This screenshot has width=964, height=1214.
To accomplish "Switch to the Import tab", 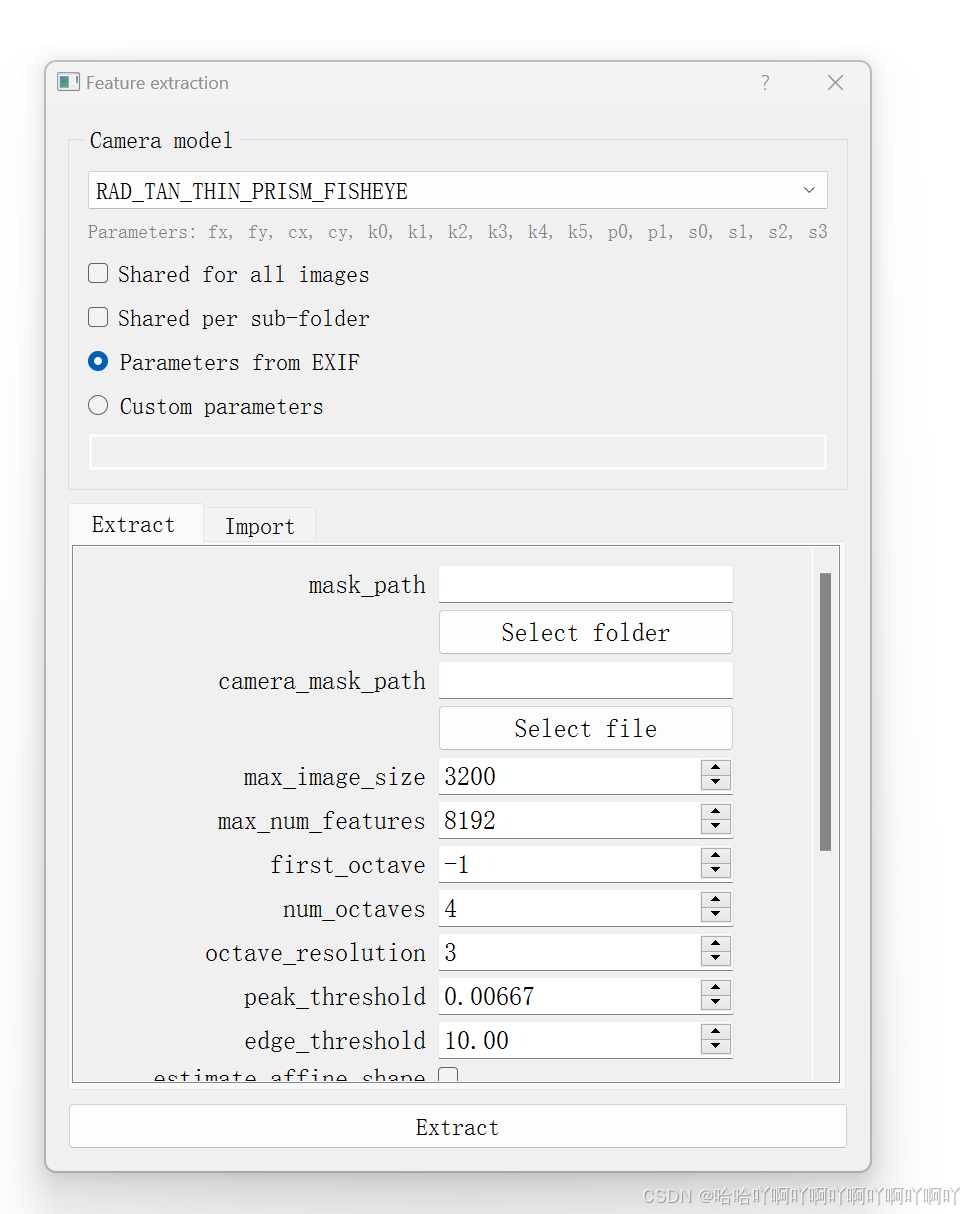I will click(259, 526).
